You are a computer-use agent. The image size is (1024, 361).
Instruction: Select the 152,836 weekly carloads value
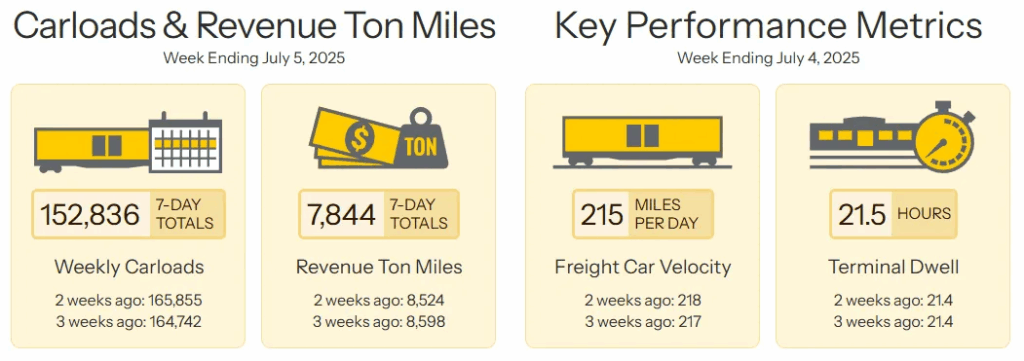pos(90,214)
